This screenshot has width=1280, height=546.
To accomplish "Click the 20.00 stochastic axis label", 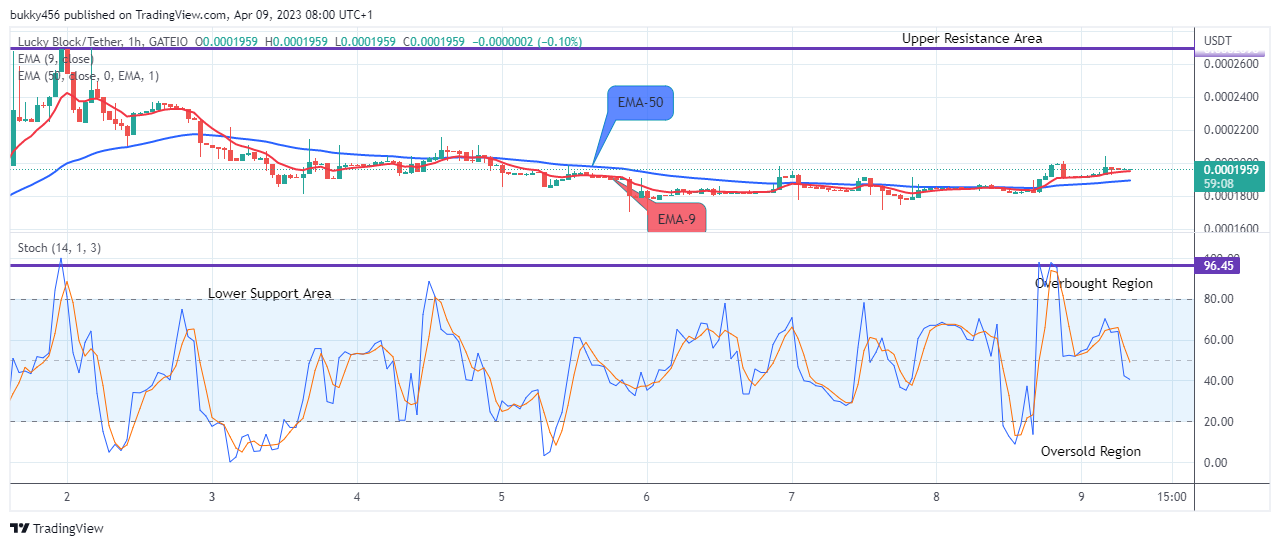I will [x=1219, y=421].
